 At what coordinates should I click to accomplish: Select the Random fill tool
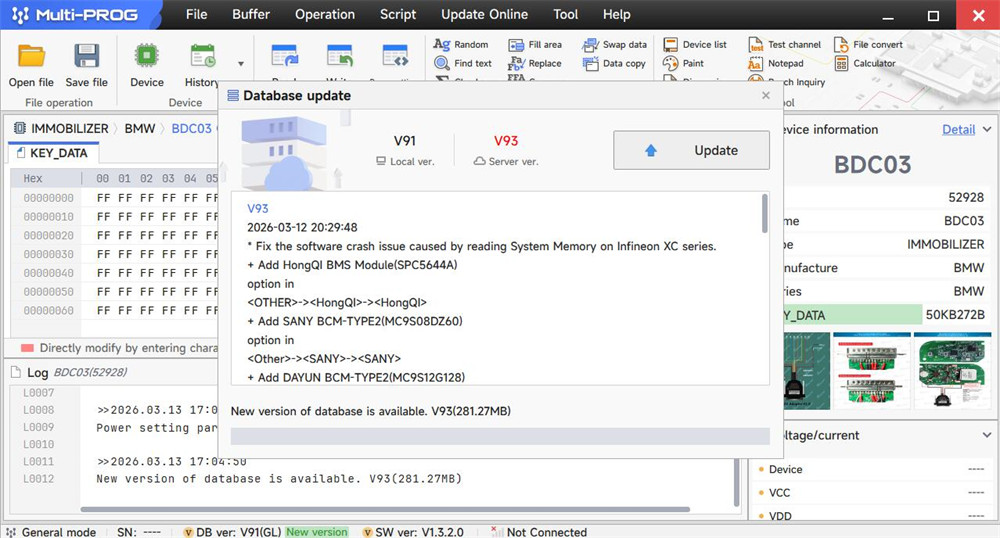(x=461, y=45)
